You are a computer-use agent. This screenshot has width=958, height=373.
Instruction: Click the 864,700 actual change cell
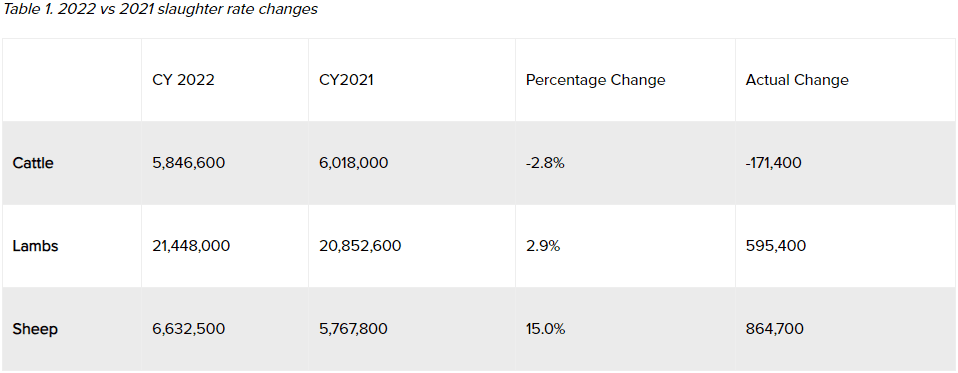[x=774, y=329]
